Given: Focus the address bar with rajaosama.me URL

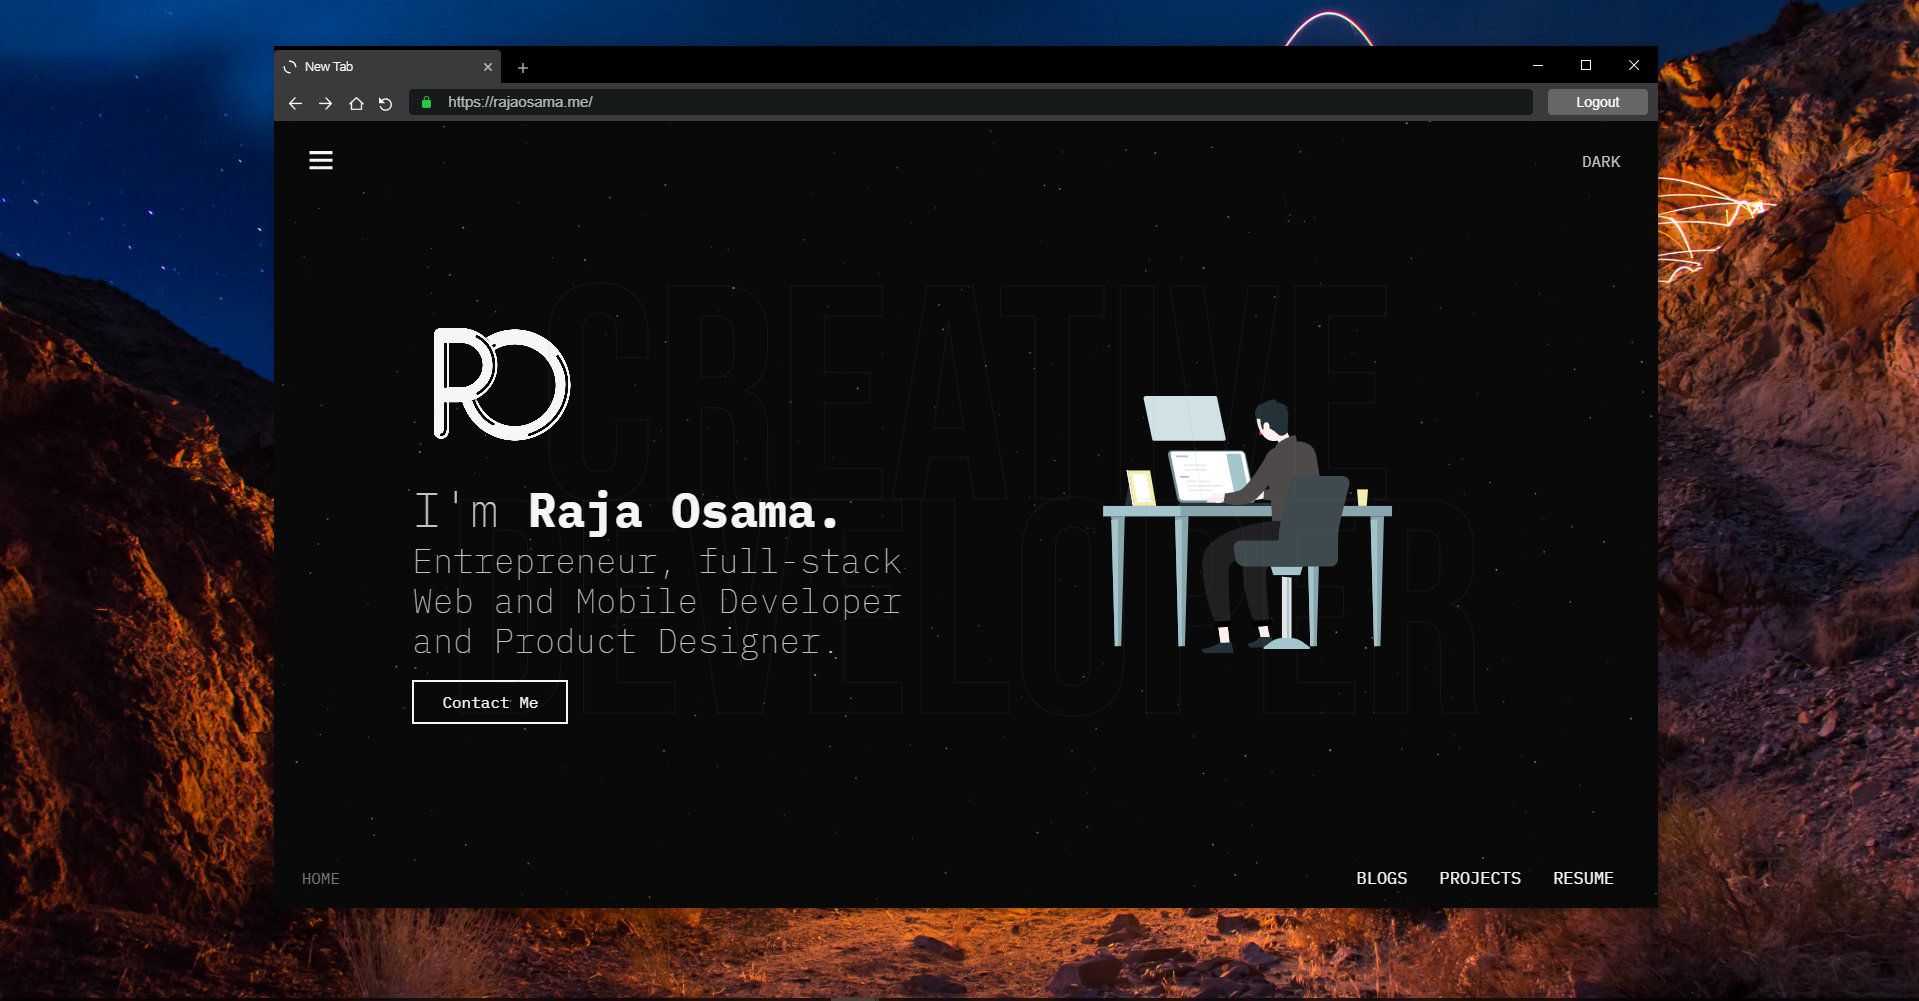Looking at the screenshot, I should point(971,102).
